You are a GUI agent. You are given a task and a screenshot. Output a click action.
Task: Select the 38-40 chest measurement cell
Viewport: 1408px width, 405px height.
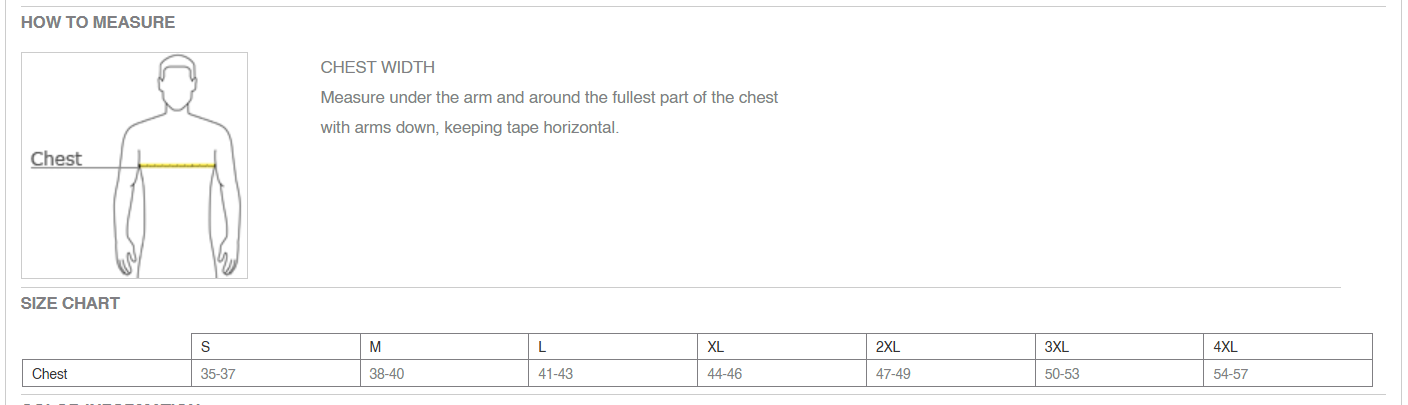click(445, 374)
